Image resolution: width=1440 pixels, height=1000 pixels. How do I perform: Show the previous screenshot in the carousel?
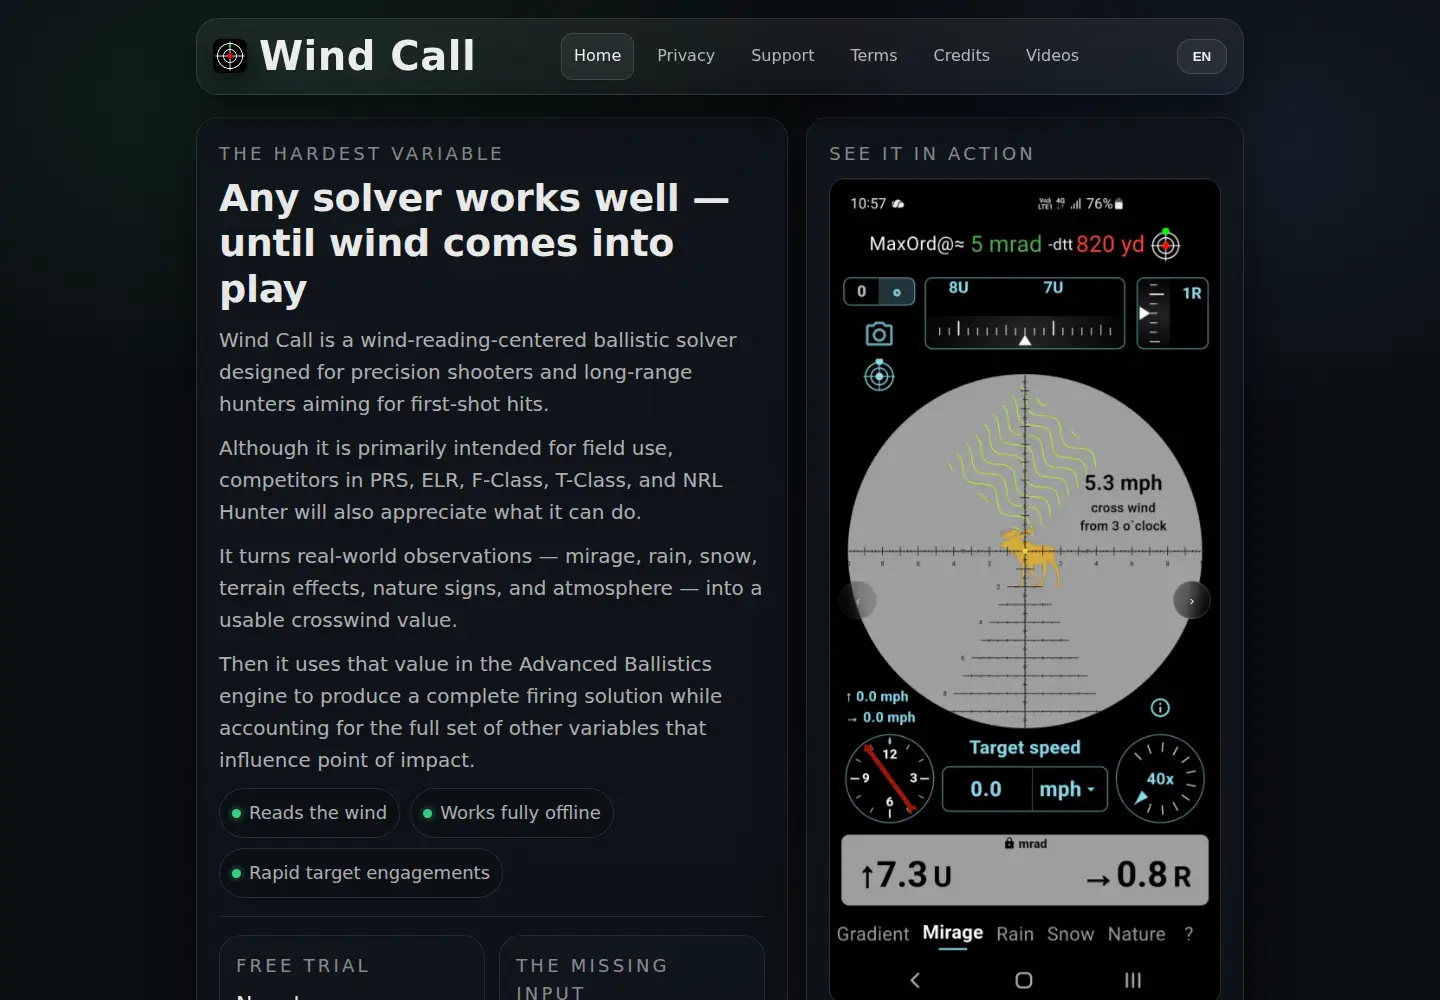tap(858, 601)
